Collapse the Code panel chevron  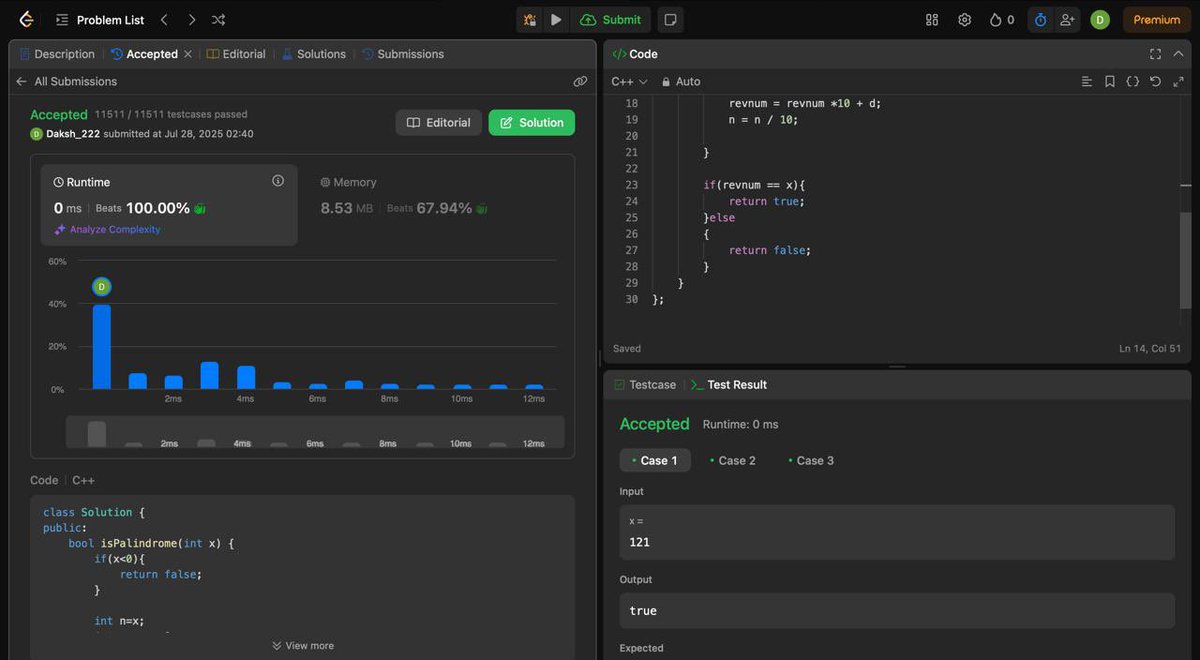(1178, 54)
